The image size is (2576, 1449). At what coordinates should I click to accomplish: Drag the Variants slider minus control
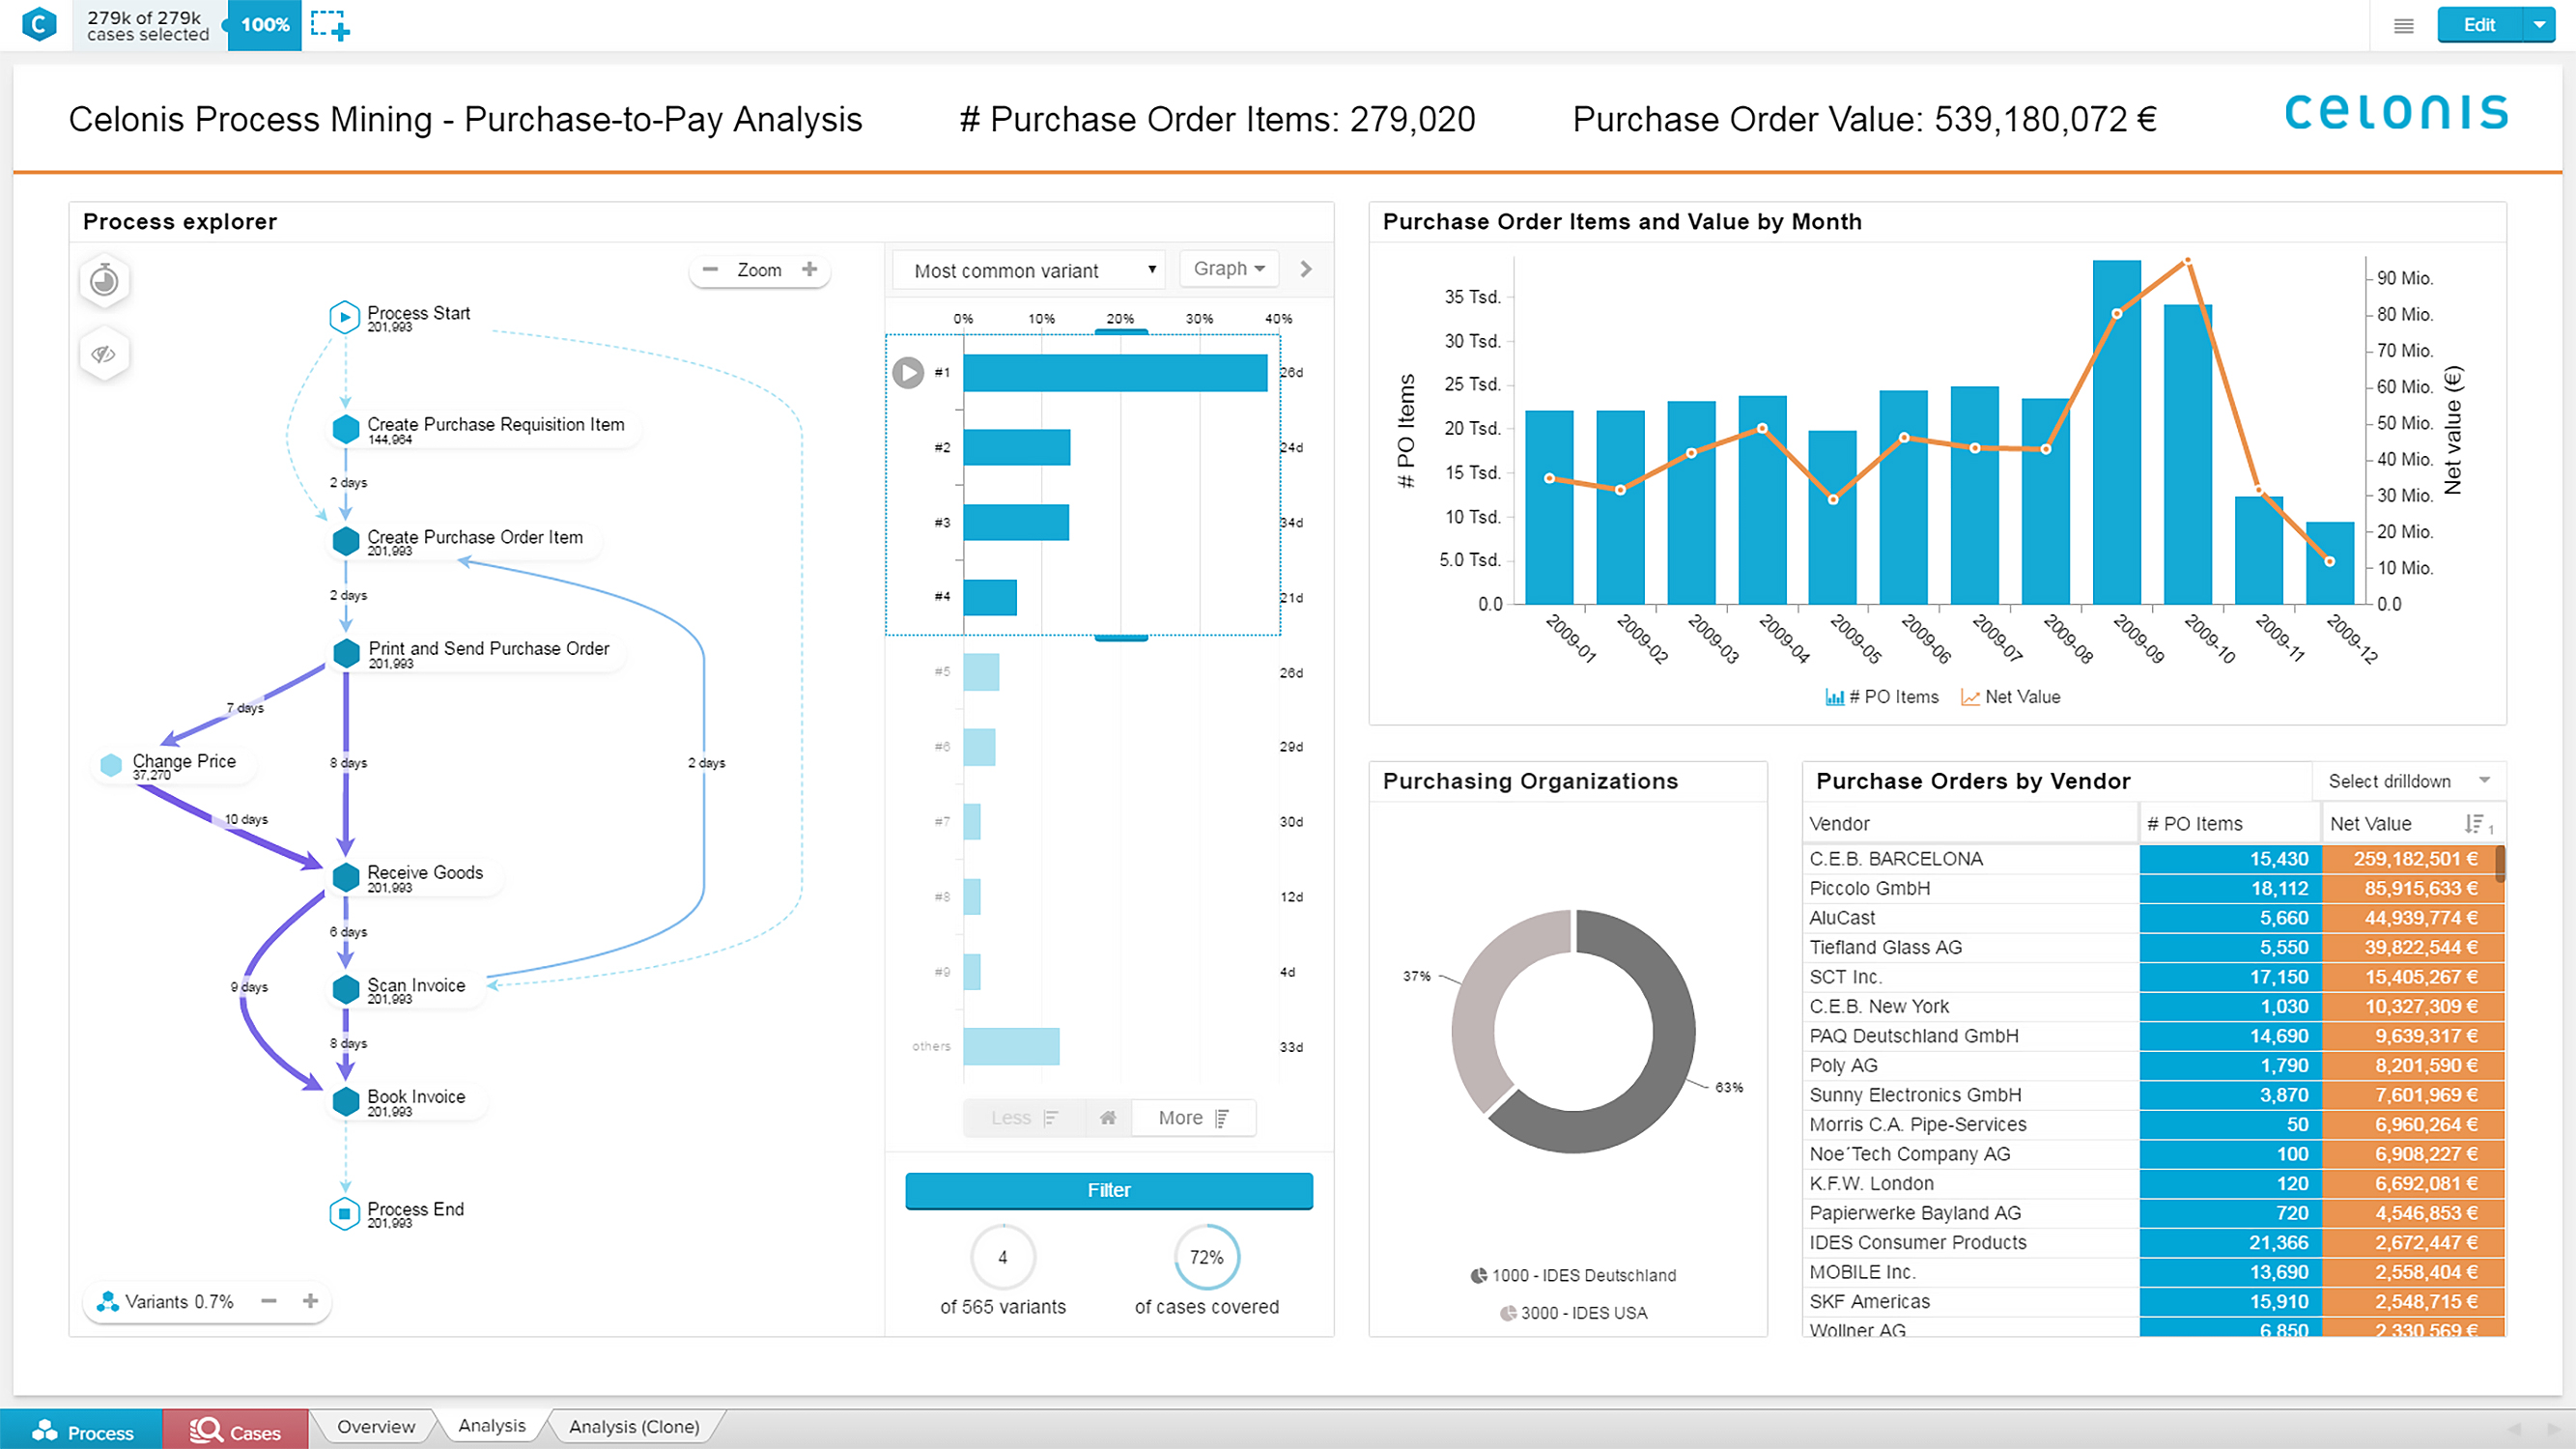(270, 1304)
